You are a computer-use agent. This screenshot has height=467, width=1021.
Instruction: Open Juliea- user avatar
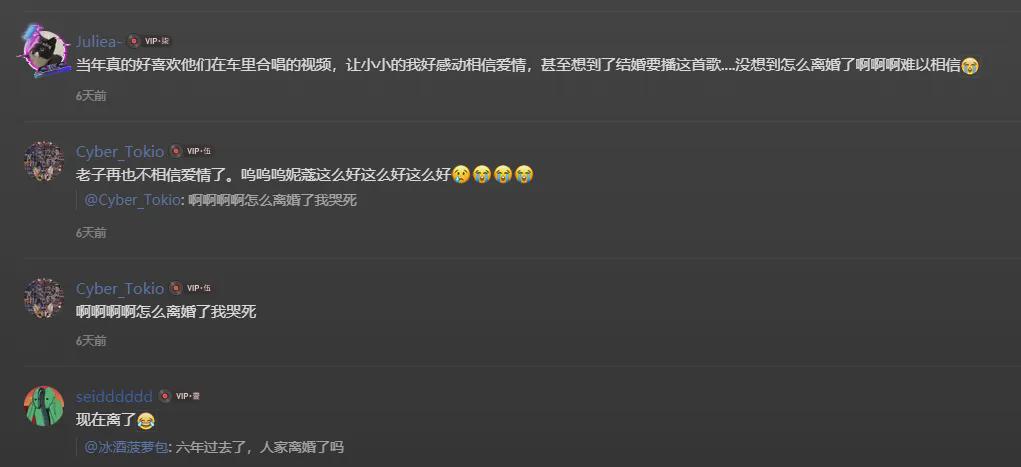coord(44,51)
